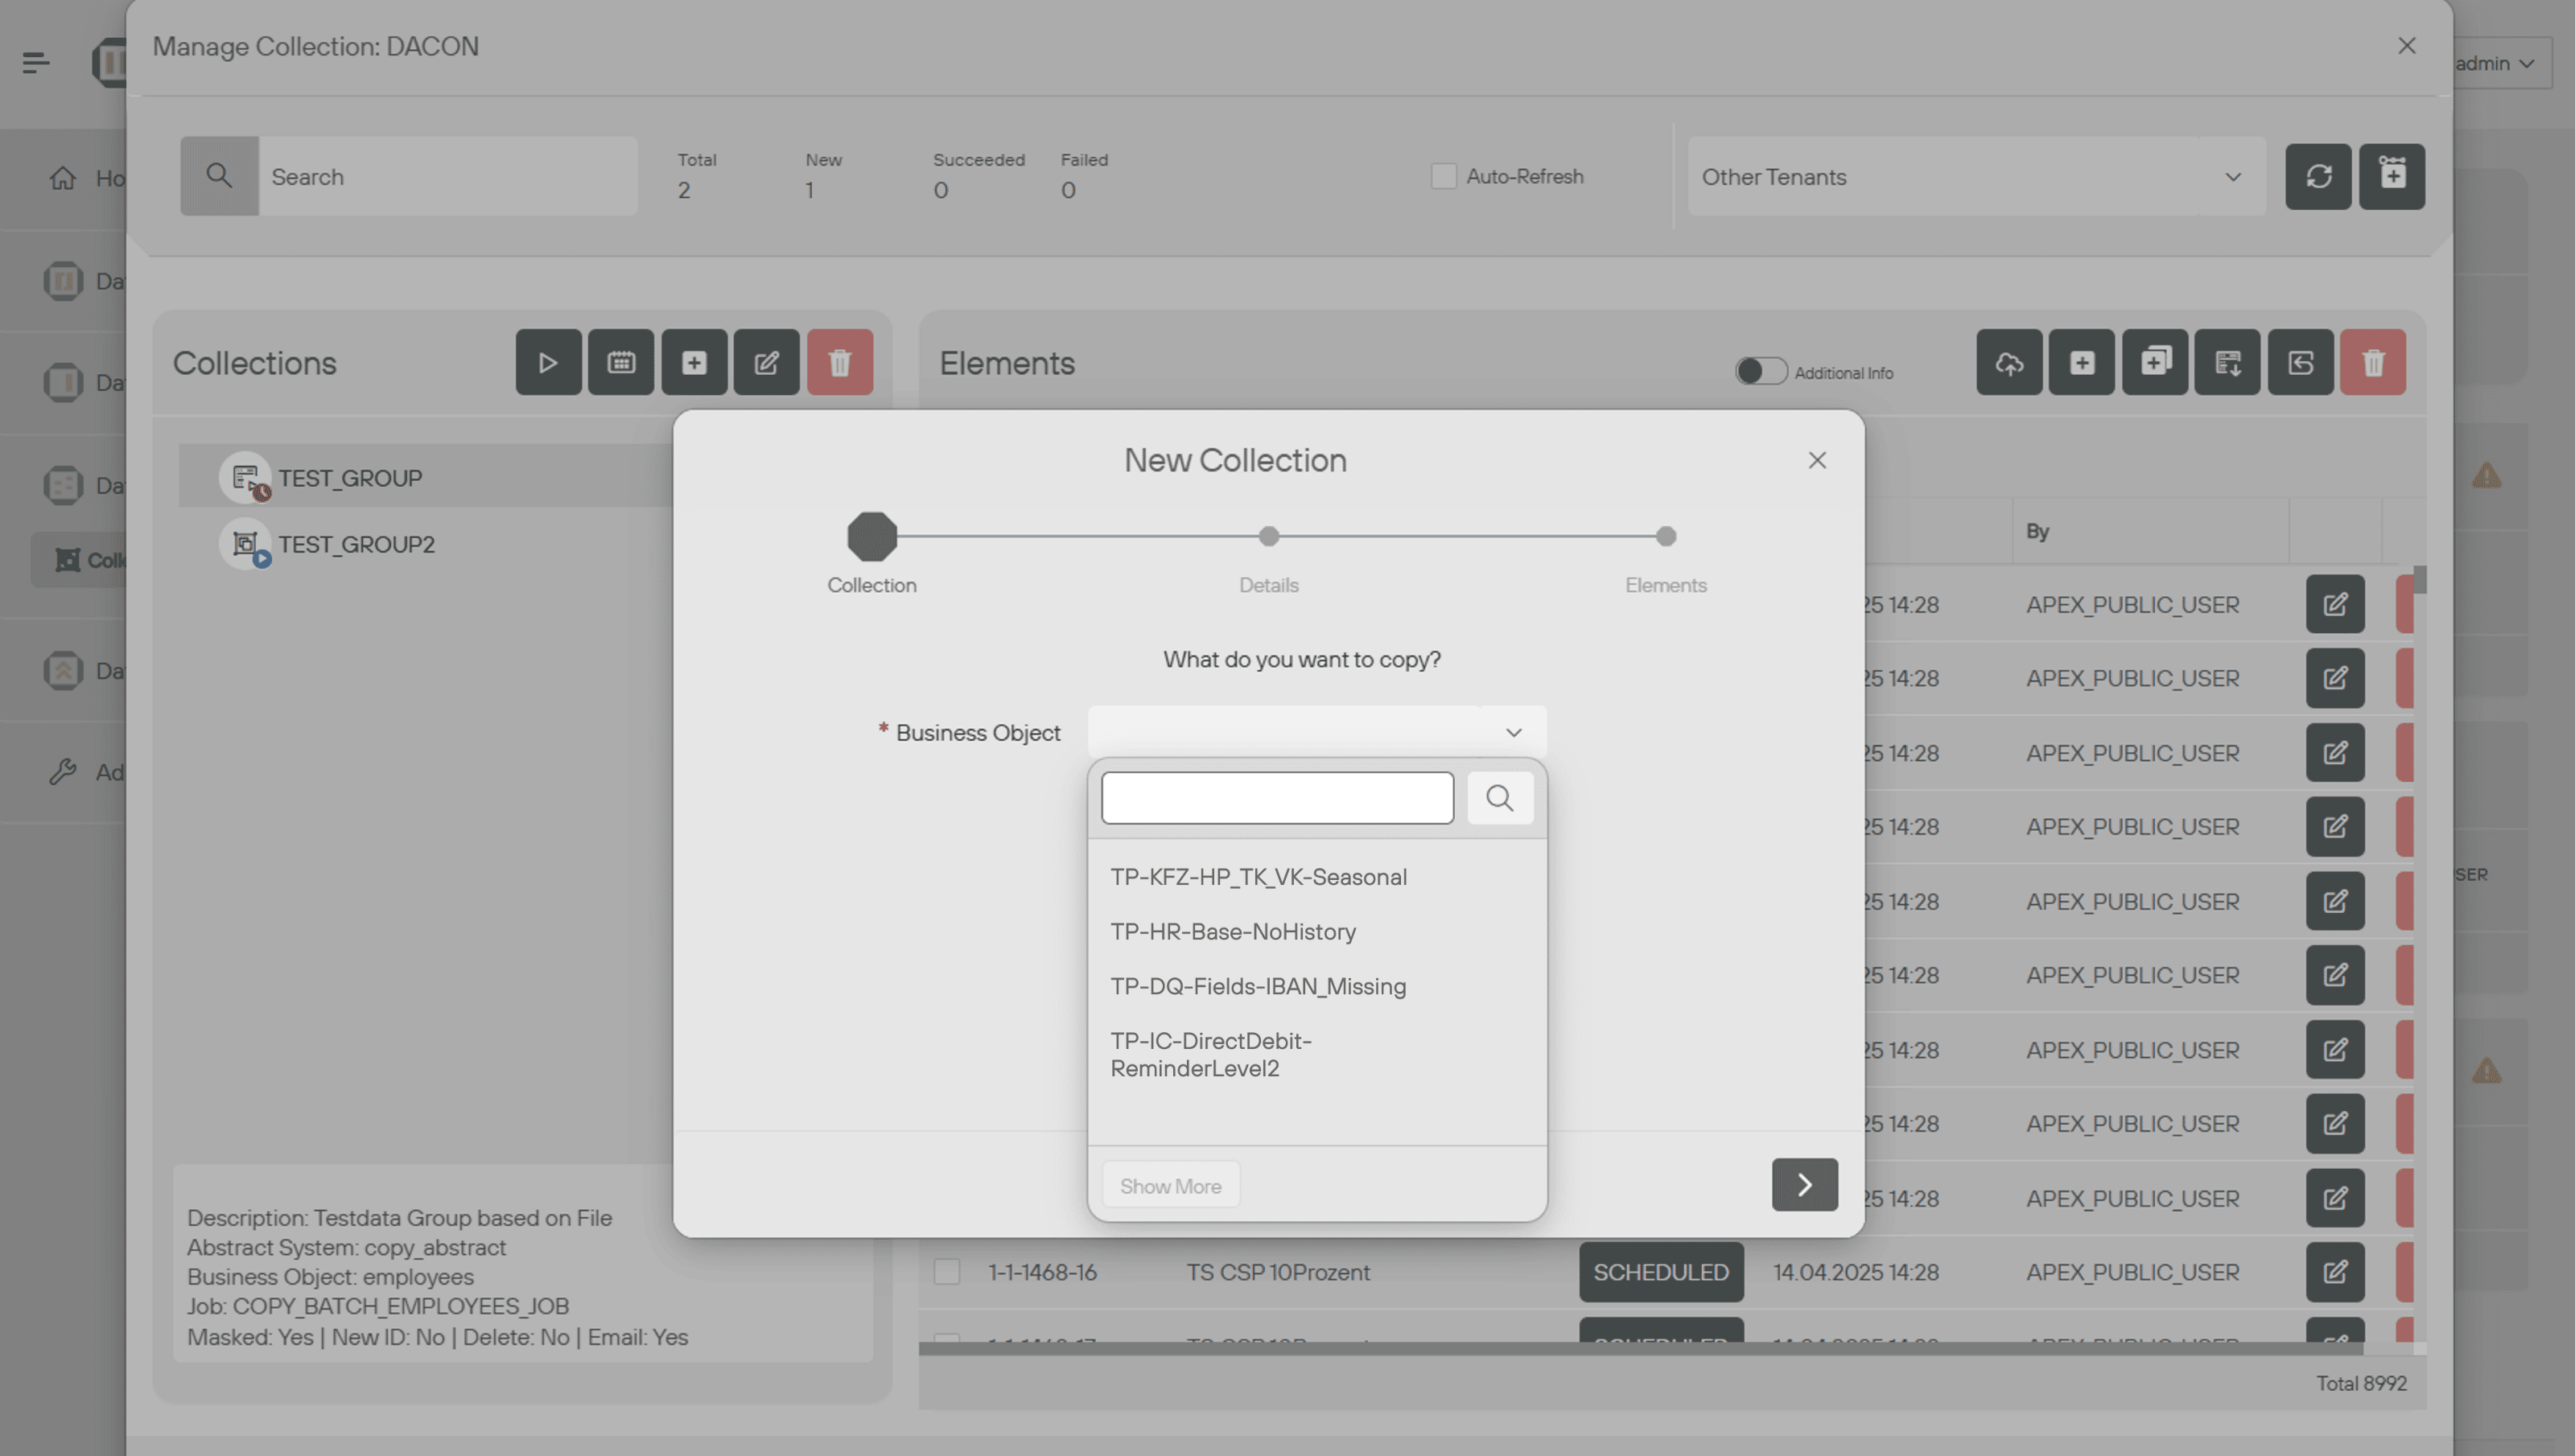This screenshot has height=1456, width=2575.
Task: Click the run collection play icon
Action: (548, 362)
